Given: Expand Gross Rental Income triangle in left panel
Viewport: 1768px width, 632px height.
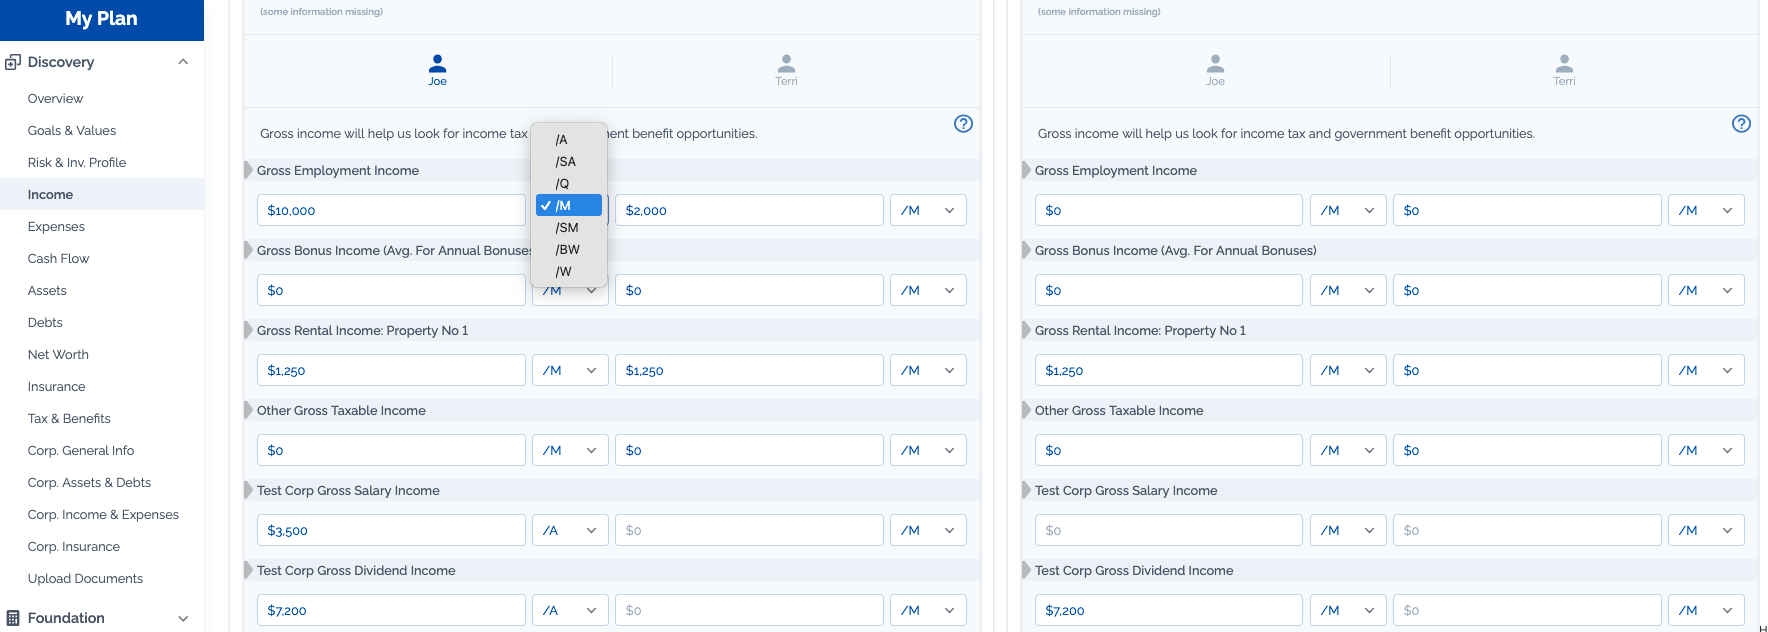Looking at the screenshot, I should coord(249,330).
